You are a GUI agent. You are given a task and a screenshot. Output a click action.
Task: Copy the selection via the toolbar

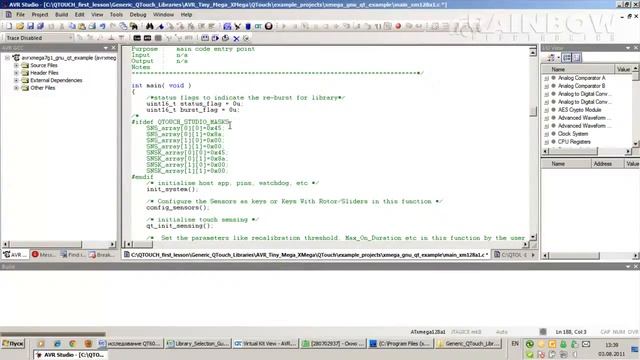(x=72, y=26)
